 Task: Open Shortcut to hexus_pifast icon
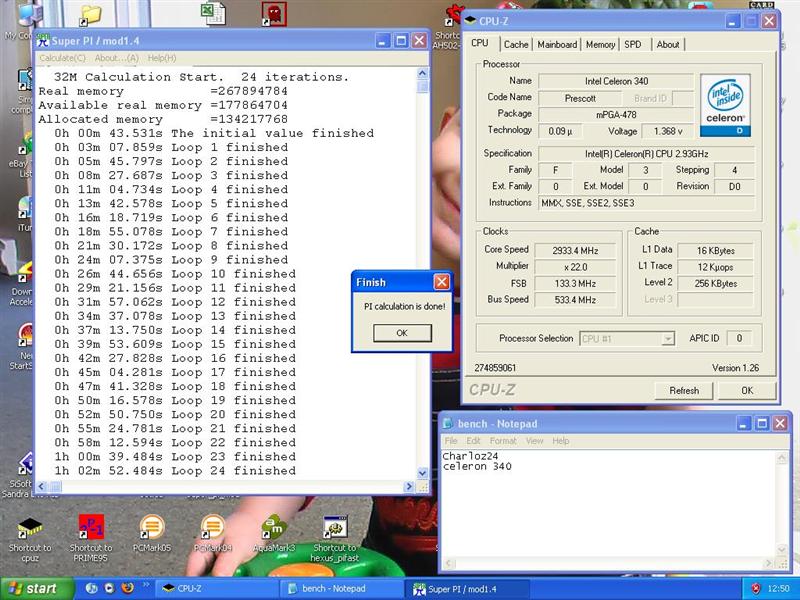335,538
